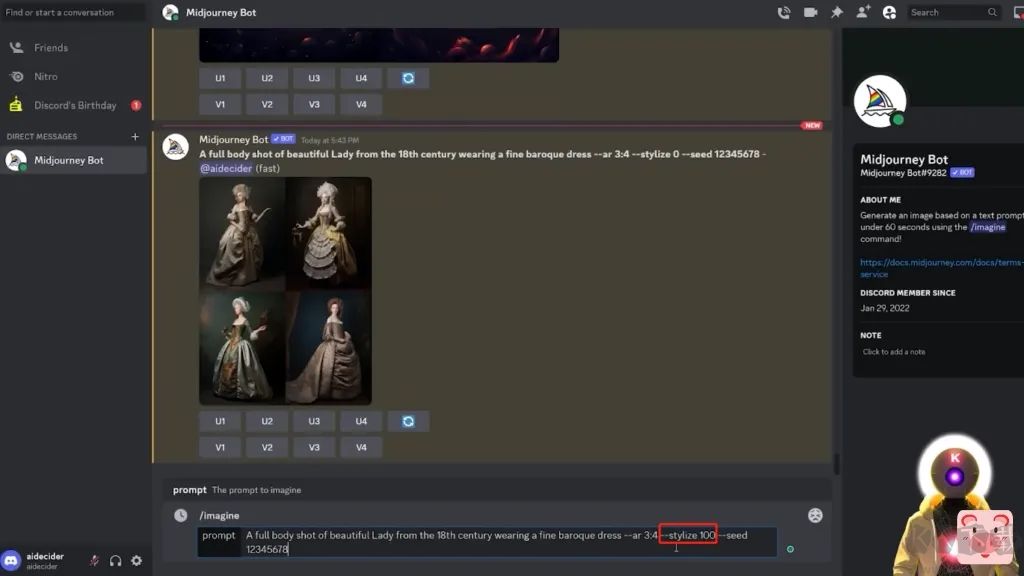The height and width of the screenshot is (576, 1024).
Task: Click V2 under the baroque lady images
Action: click(267, 447)
